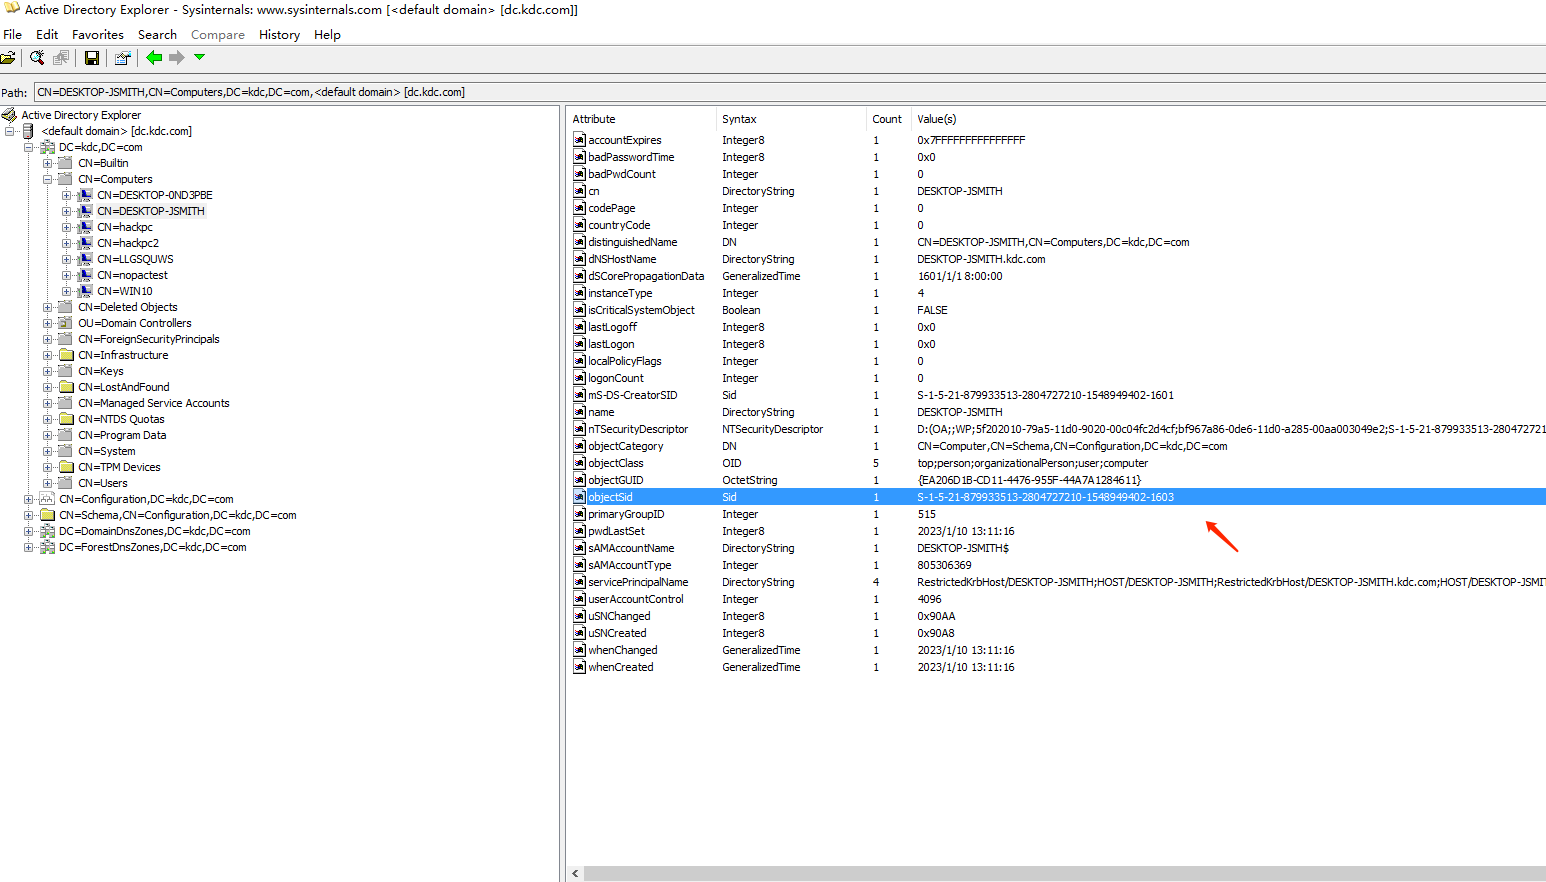The height and width of the screenshot is (882, 1546).
Task: Select the mS-DS-CreatorSID attribute row
Action: [1056, 395]
